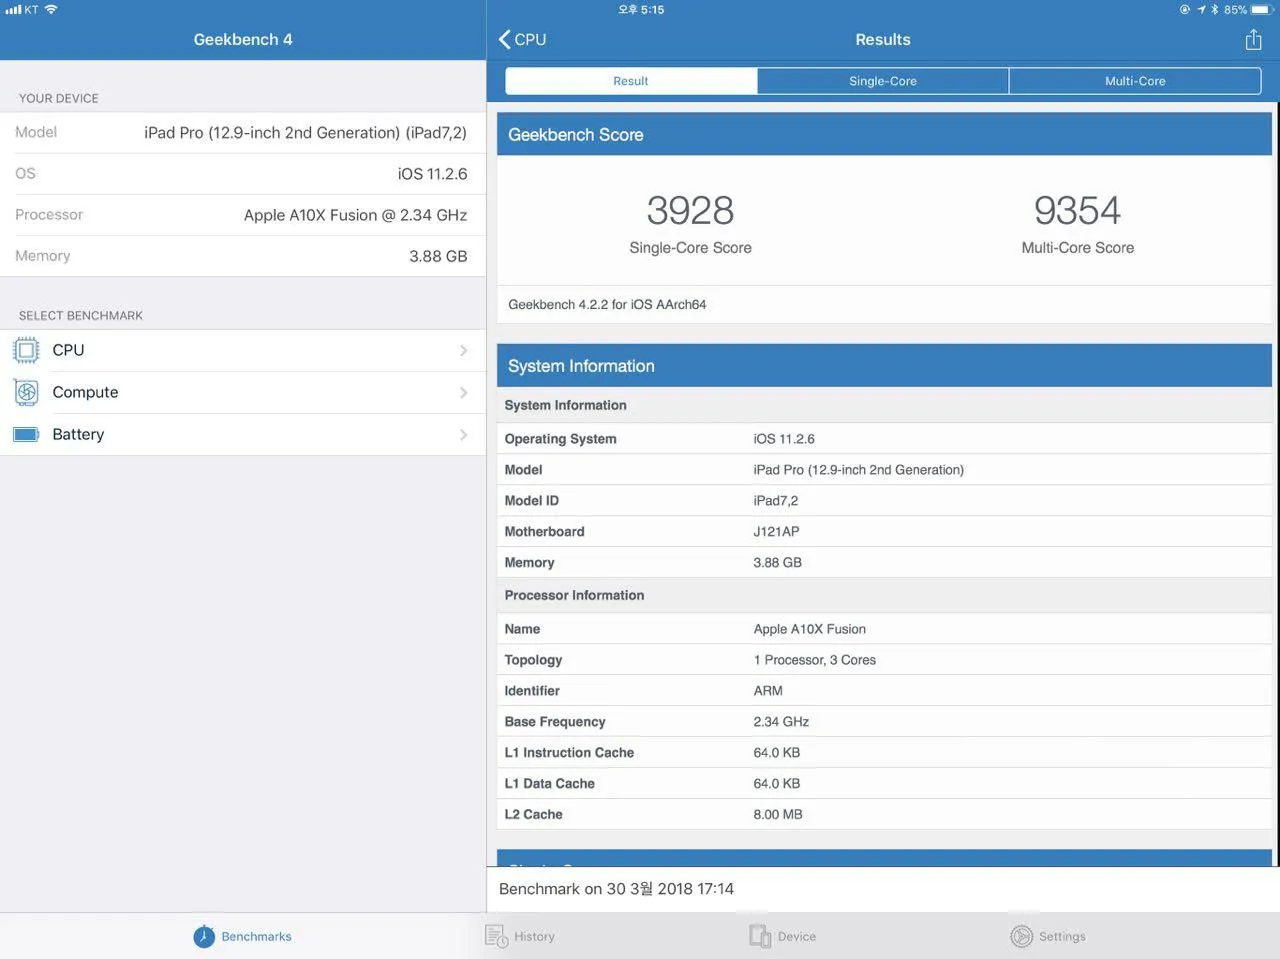1280x959 pixels.
Task: Open the Benchmarks stopwatch icon
Action: point(204,937)
